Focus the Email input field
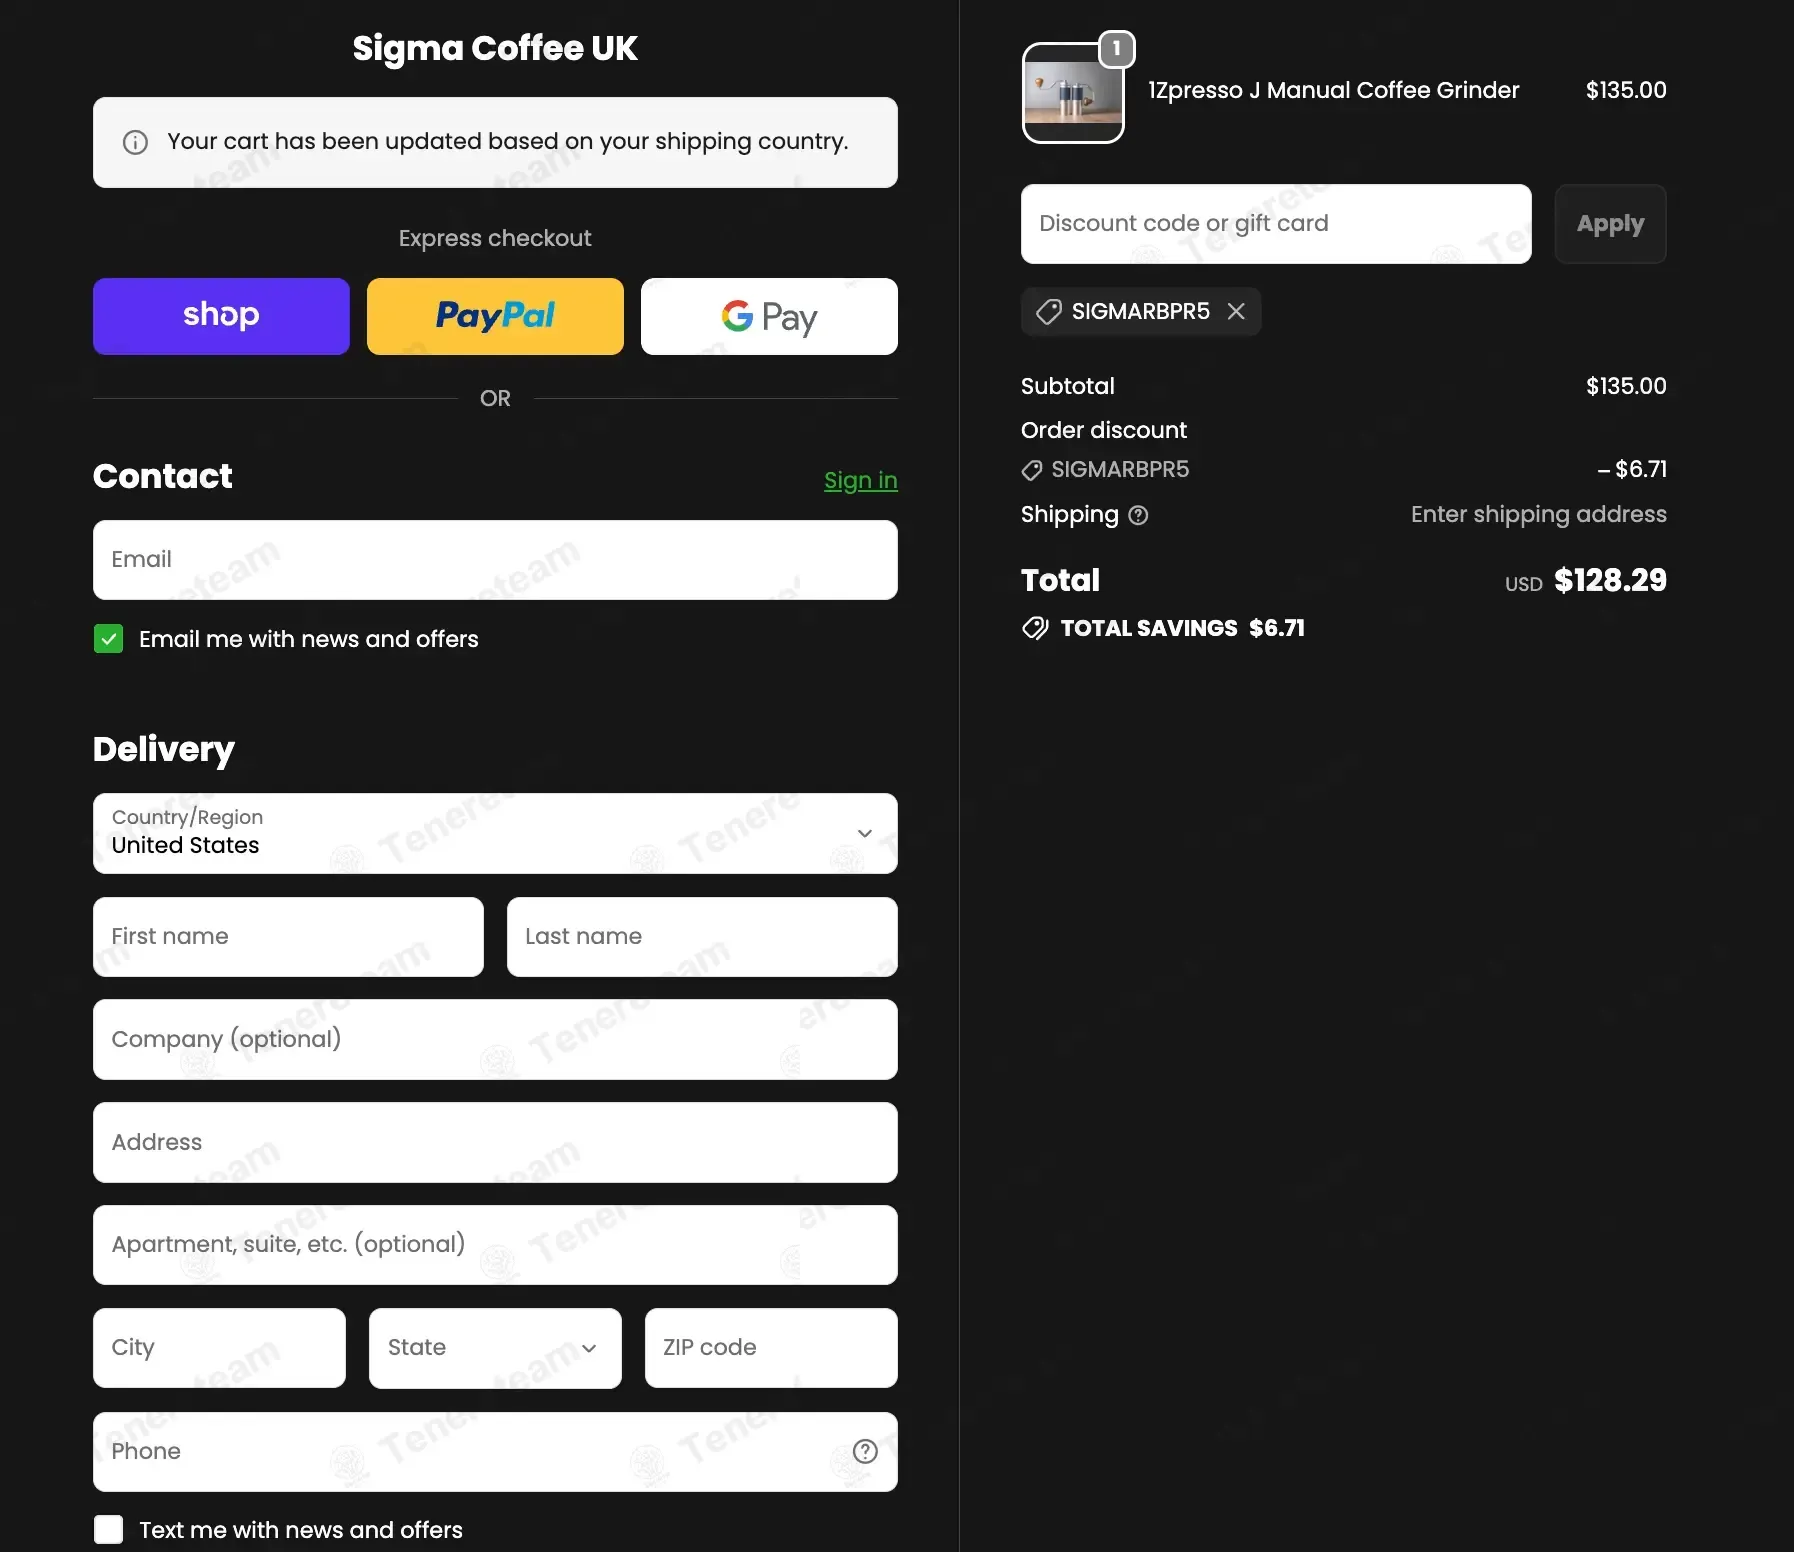The image size is (1794, 1552). click(x=495, y=560)
